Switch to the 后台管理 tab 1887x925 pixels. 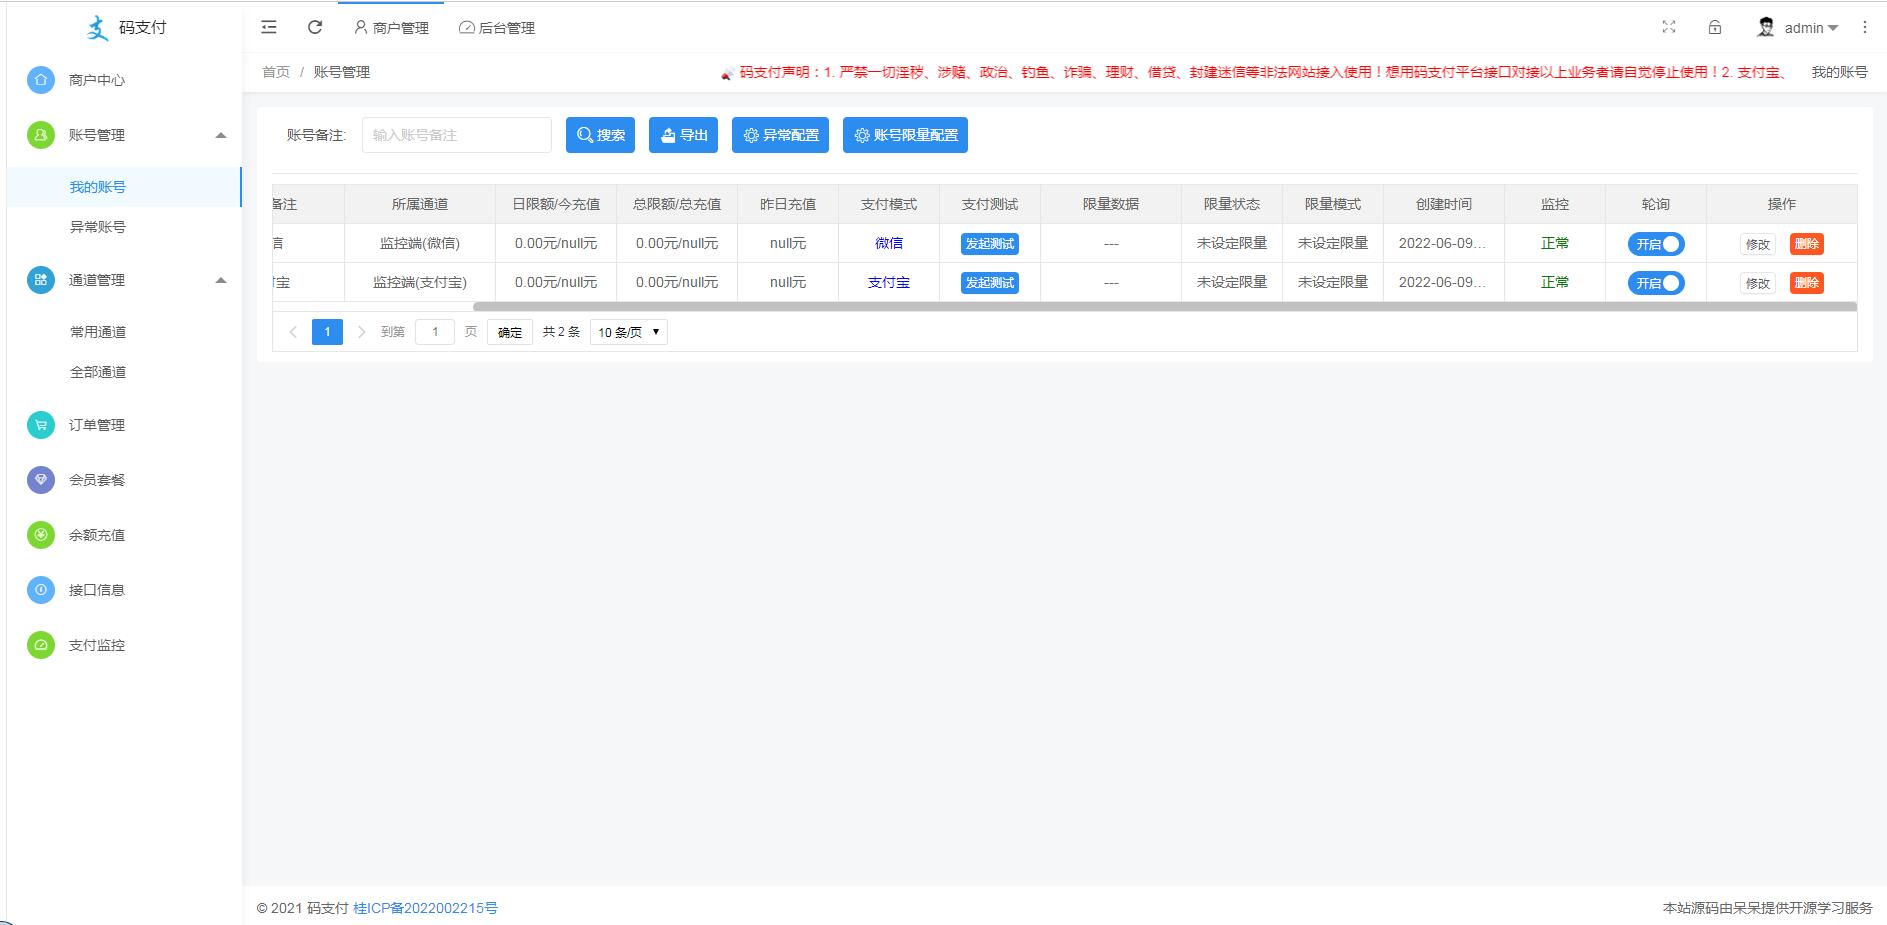497,28
